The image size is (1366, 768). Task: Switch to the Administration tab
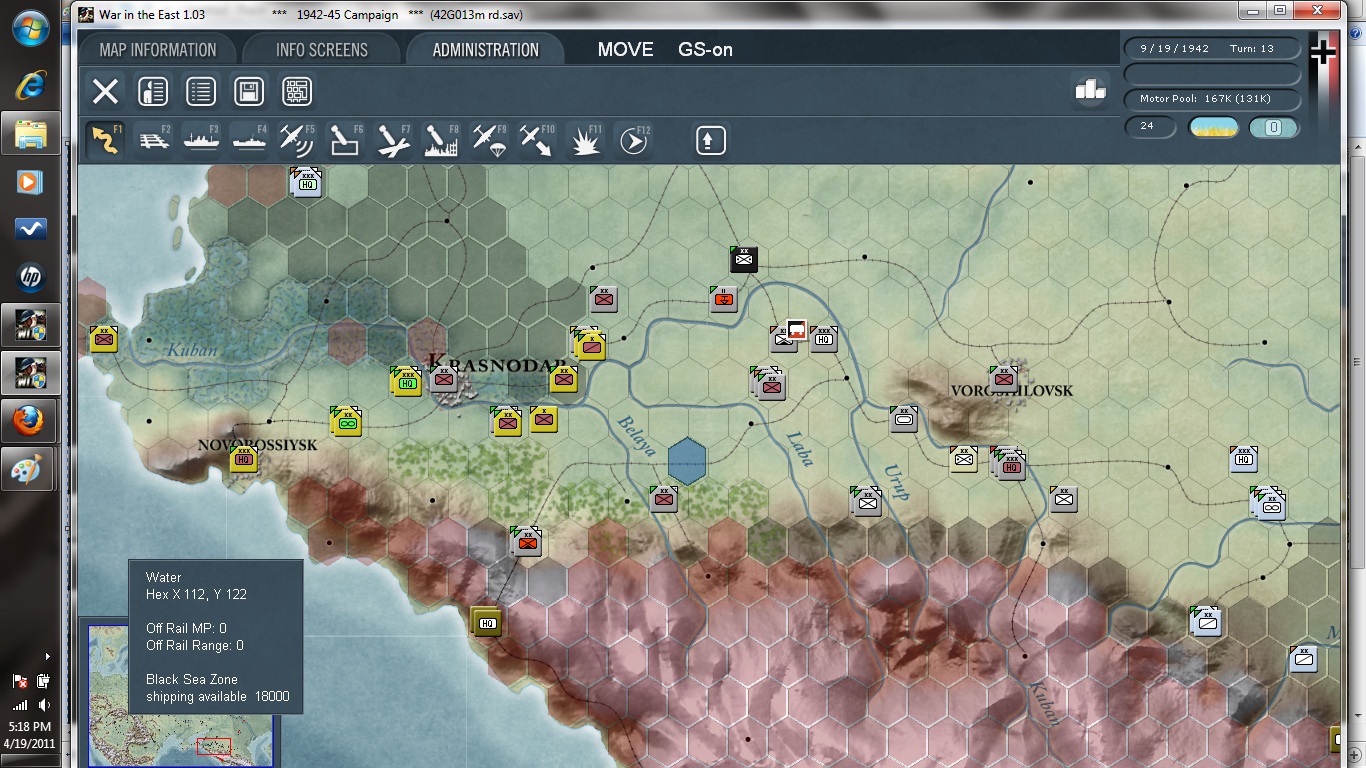tap(485, 50)
